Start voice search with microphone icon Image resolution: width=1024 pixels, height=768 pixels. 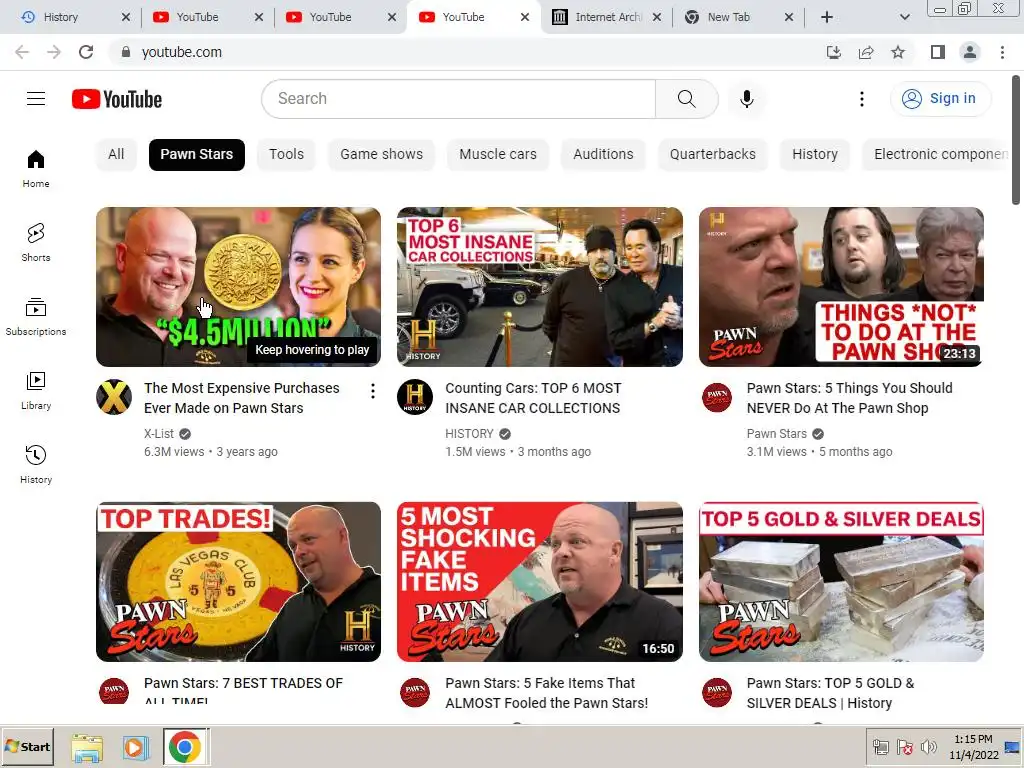(746, 99)
